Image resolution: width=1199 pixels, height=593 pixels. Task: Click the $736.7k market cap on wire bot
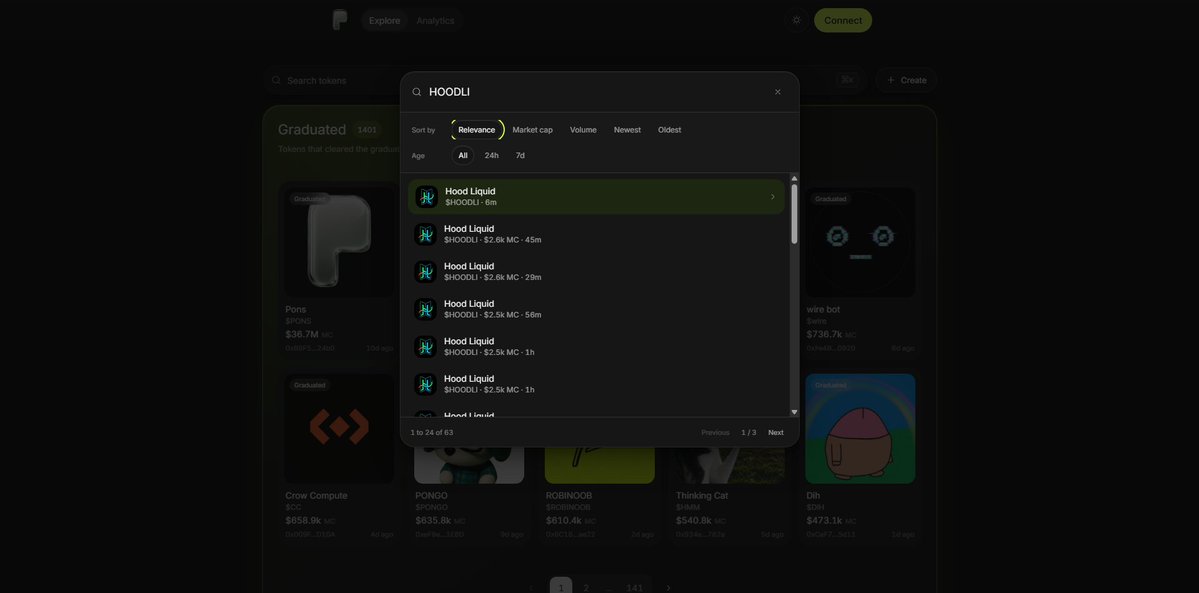tap(824, 334)
